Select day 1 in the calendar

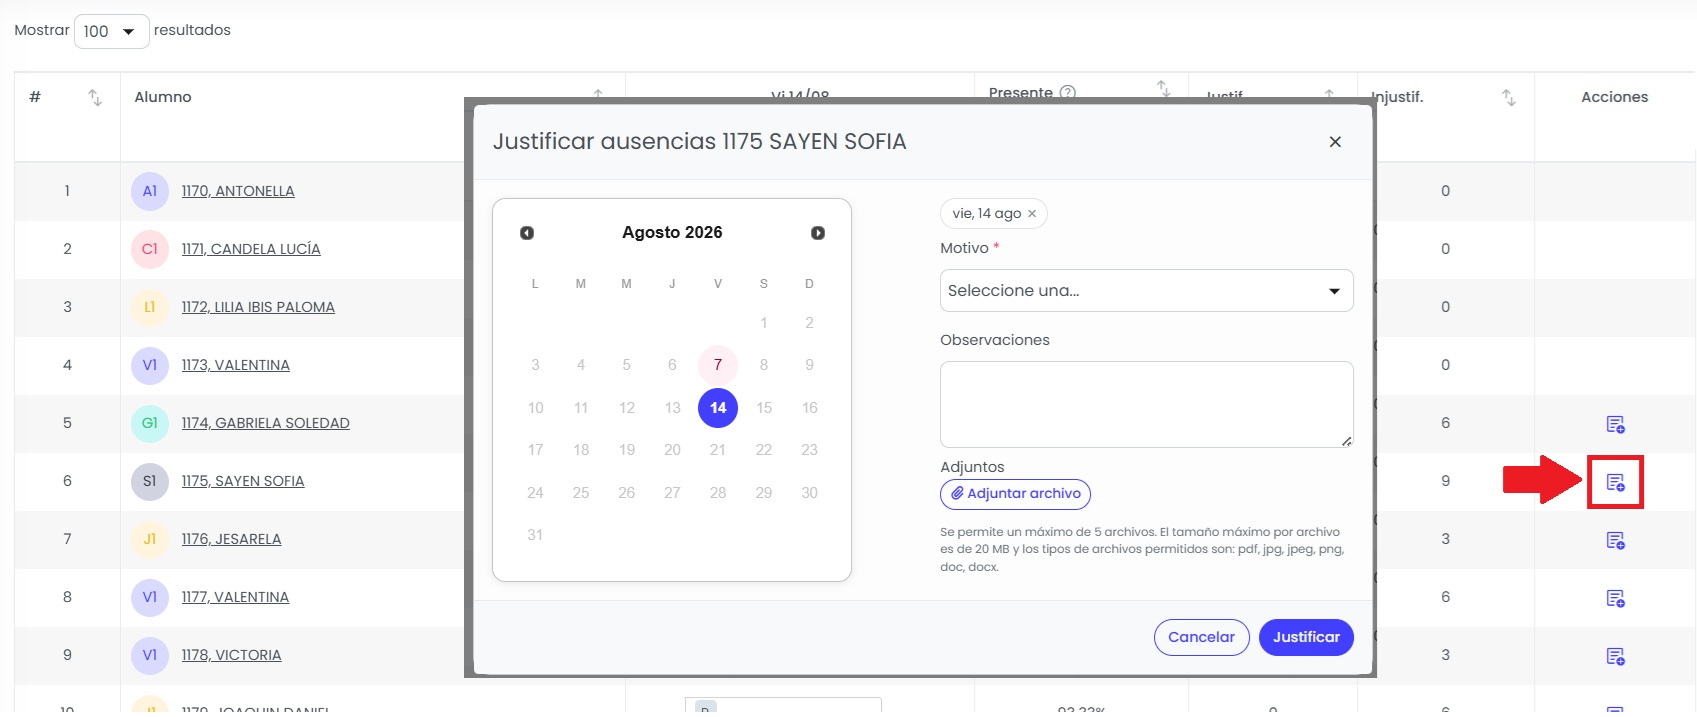pyautogui.click(x=764, y=323)
